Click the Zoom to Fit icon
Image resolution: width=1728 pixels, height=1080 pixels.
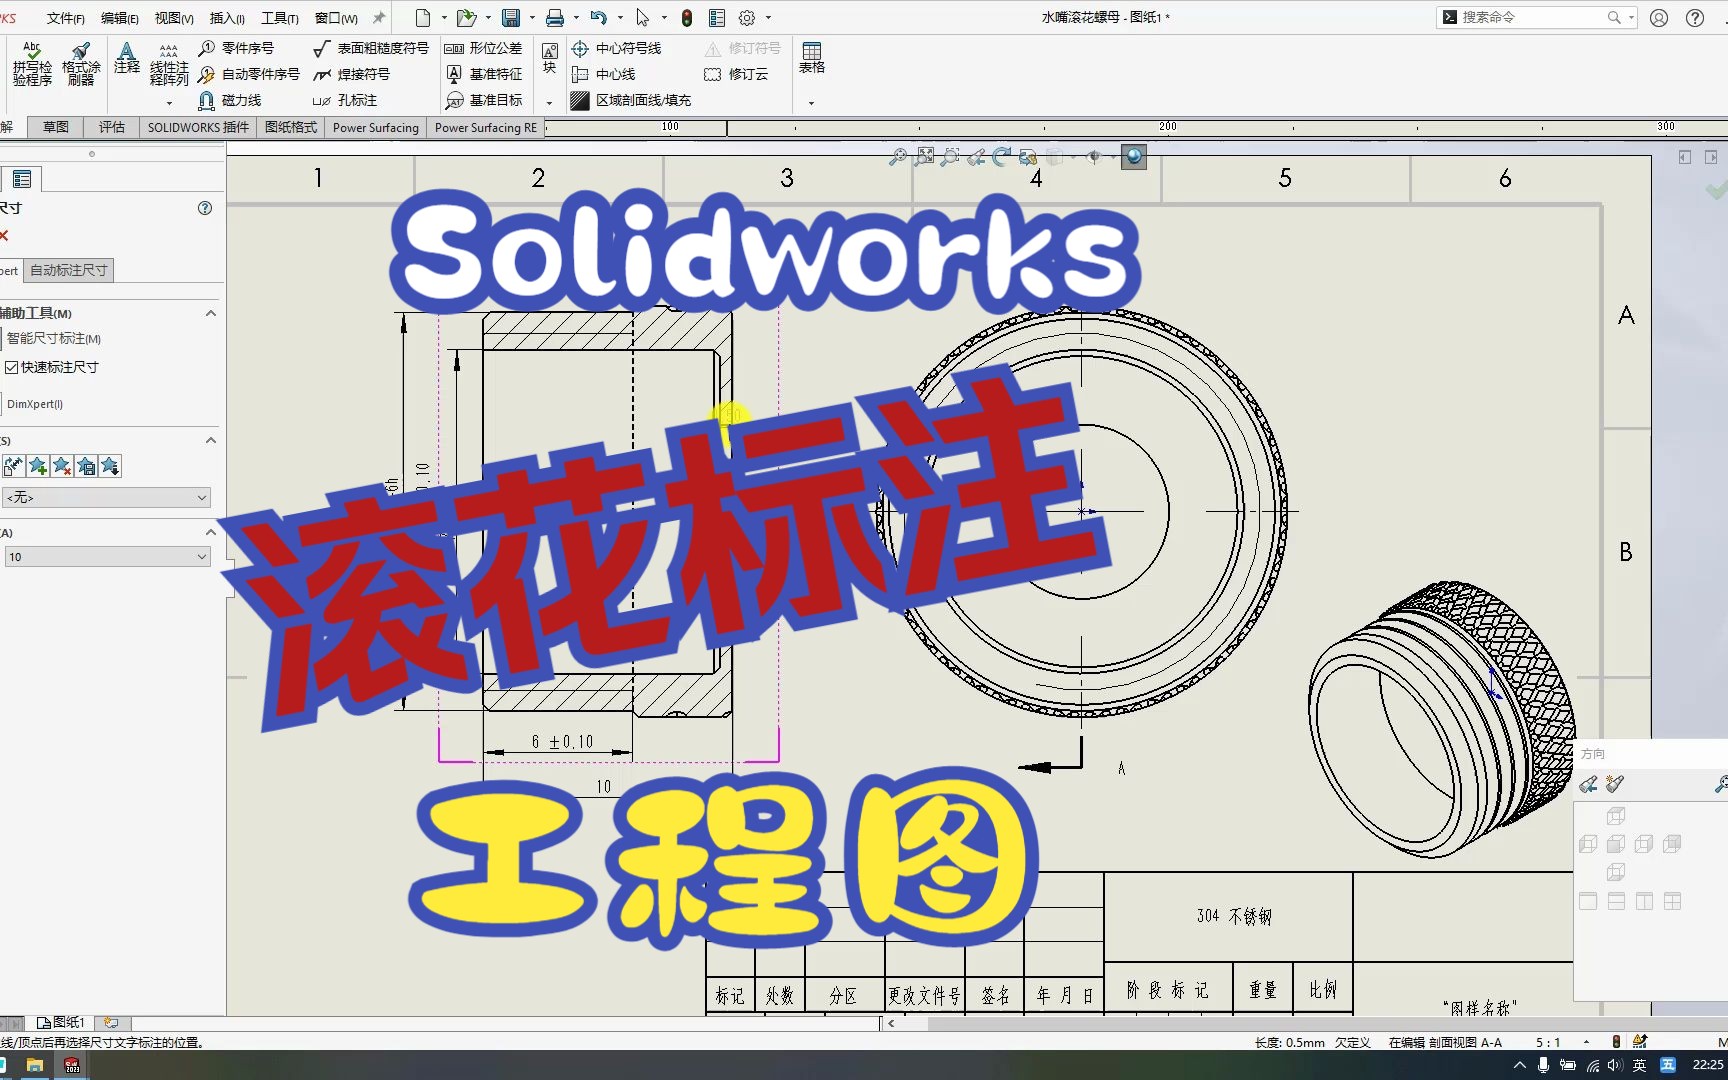tap(898, 157)
